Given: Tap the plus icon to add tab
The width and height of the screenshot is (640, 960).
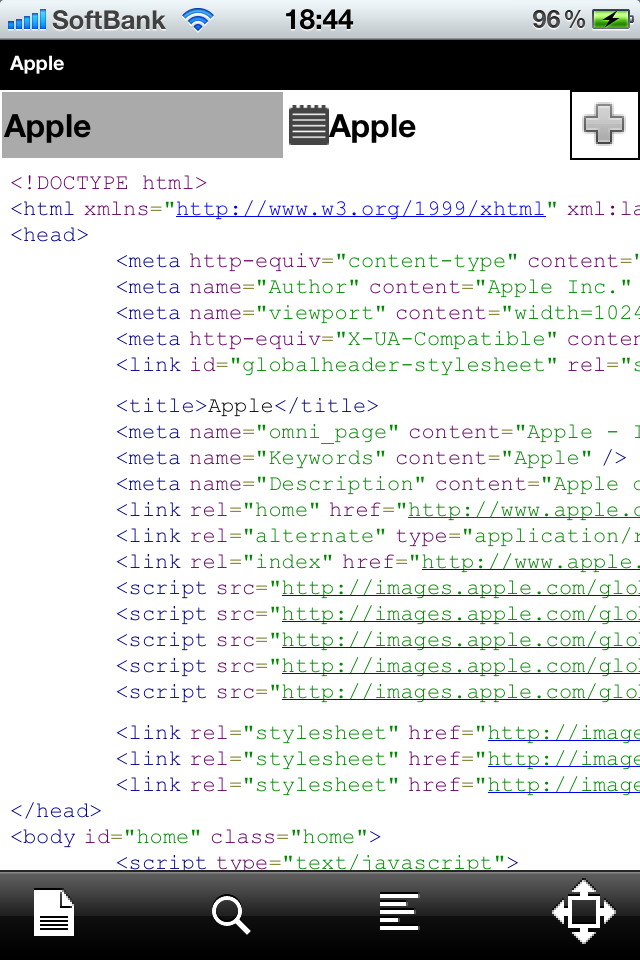Looking at the screenshot, I should (x=604, y=125).
